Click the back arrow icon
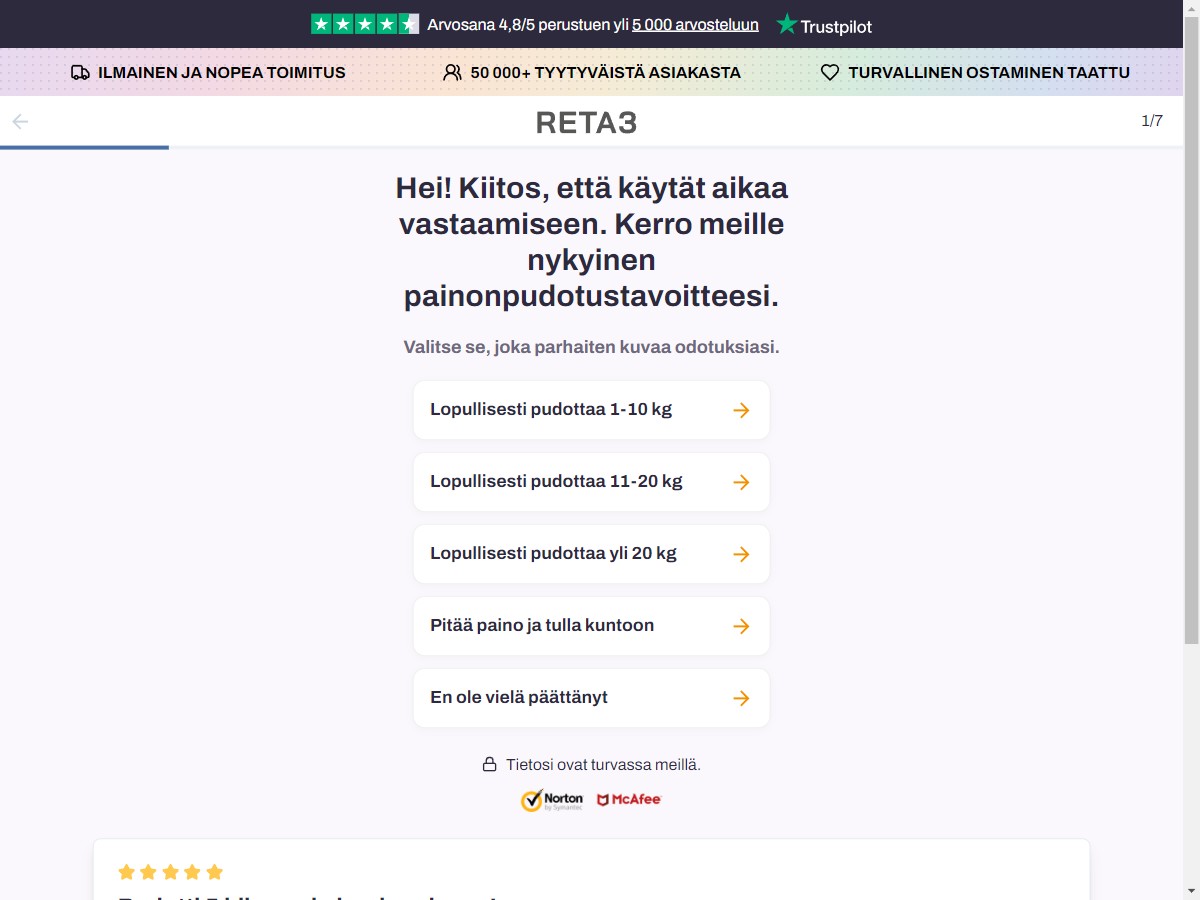The width and height of the screenshot is (1200, 900). click(20, 122)
